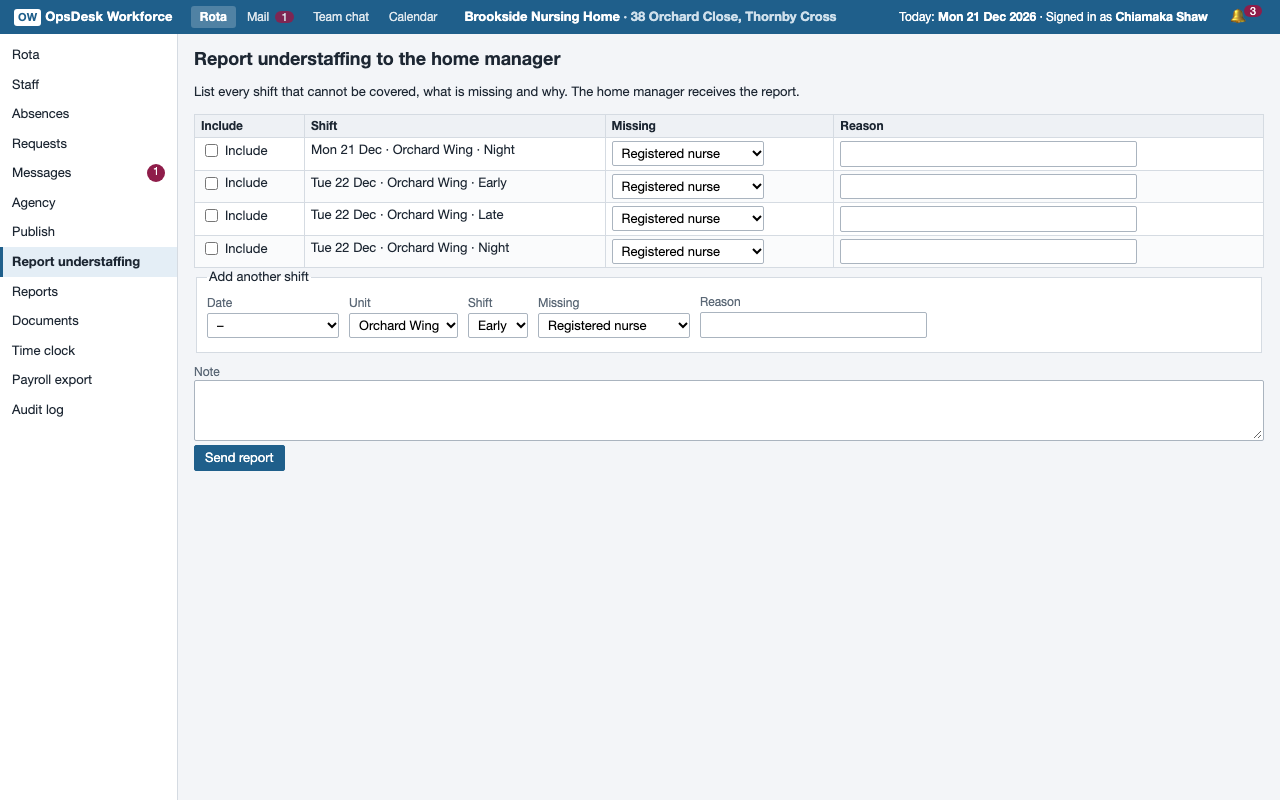Click the signed-in name Chiamaka Shaw

click(1161, 17)
